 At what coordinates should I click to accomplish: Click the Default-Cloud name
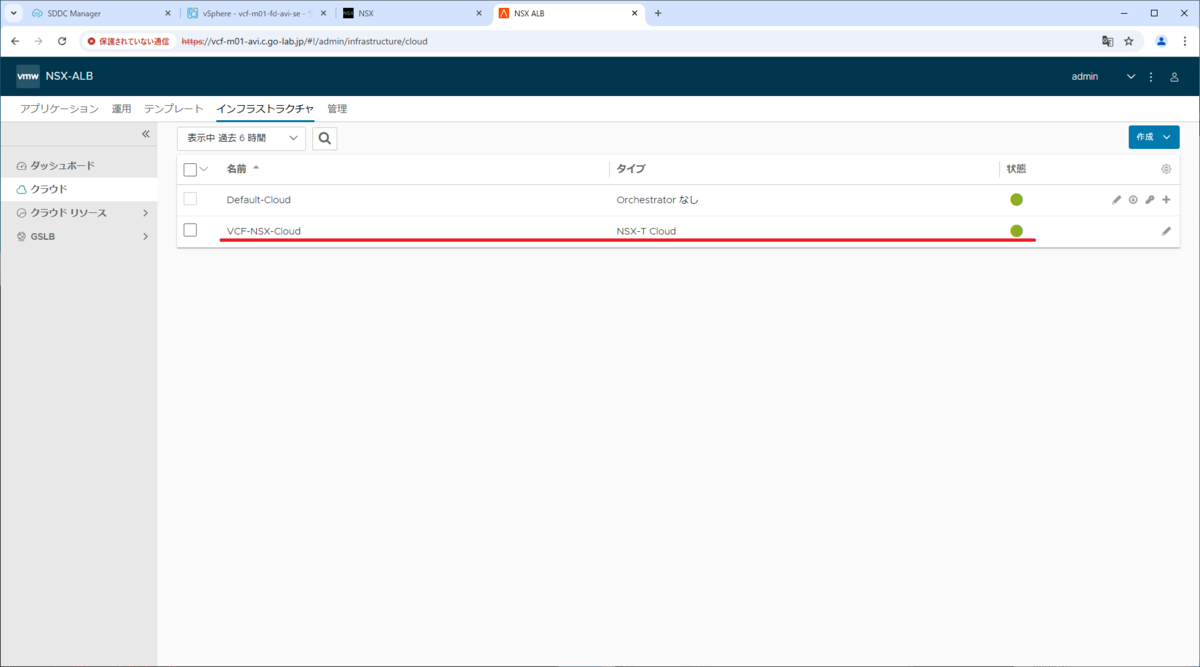[x=258, y=200]
